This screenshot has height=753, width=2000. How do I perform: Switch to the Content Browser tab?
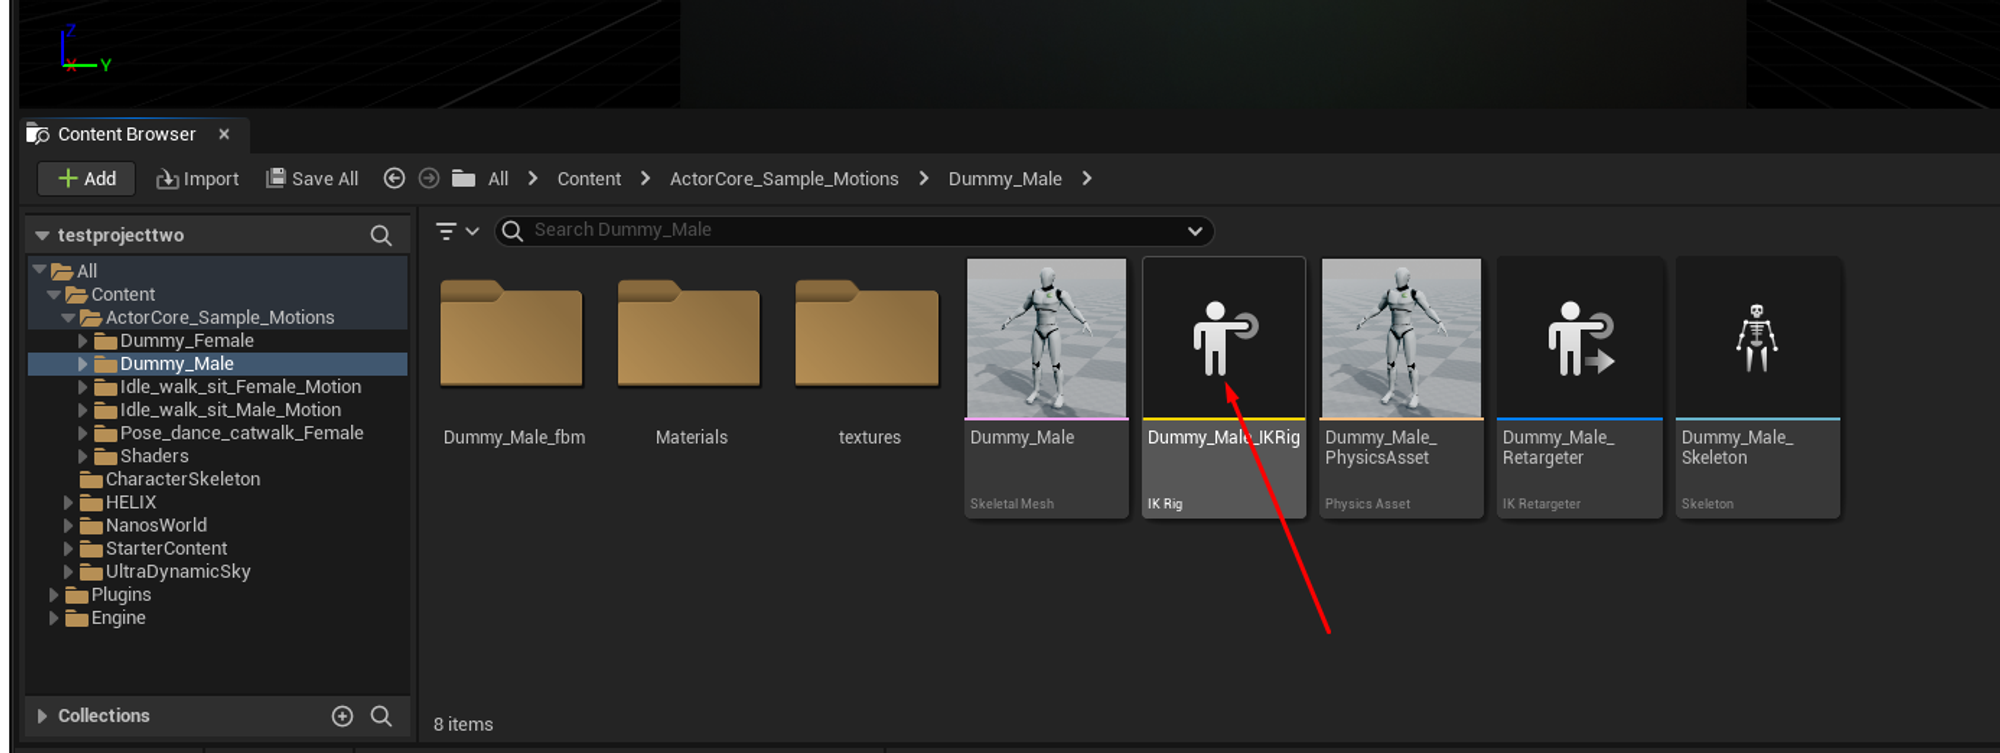click(126, 134)
